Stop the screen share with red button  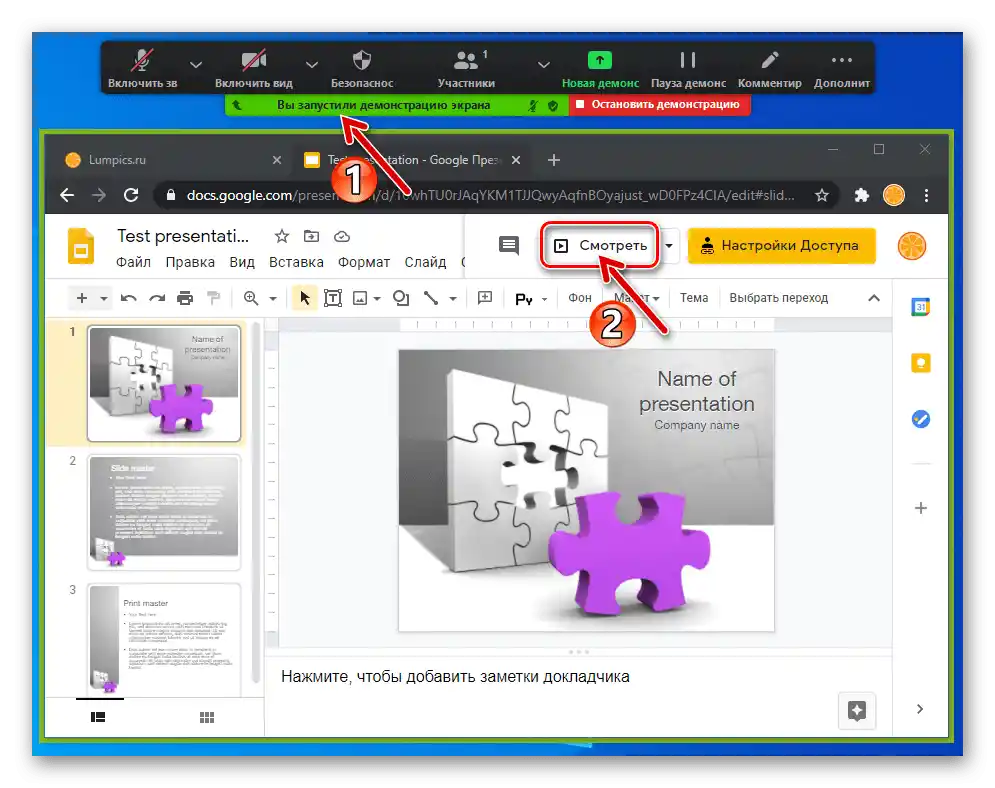[x=659, y=105]
